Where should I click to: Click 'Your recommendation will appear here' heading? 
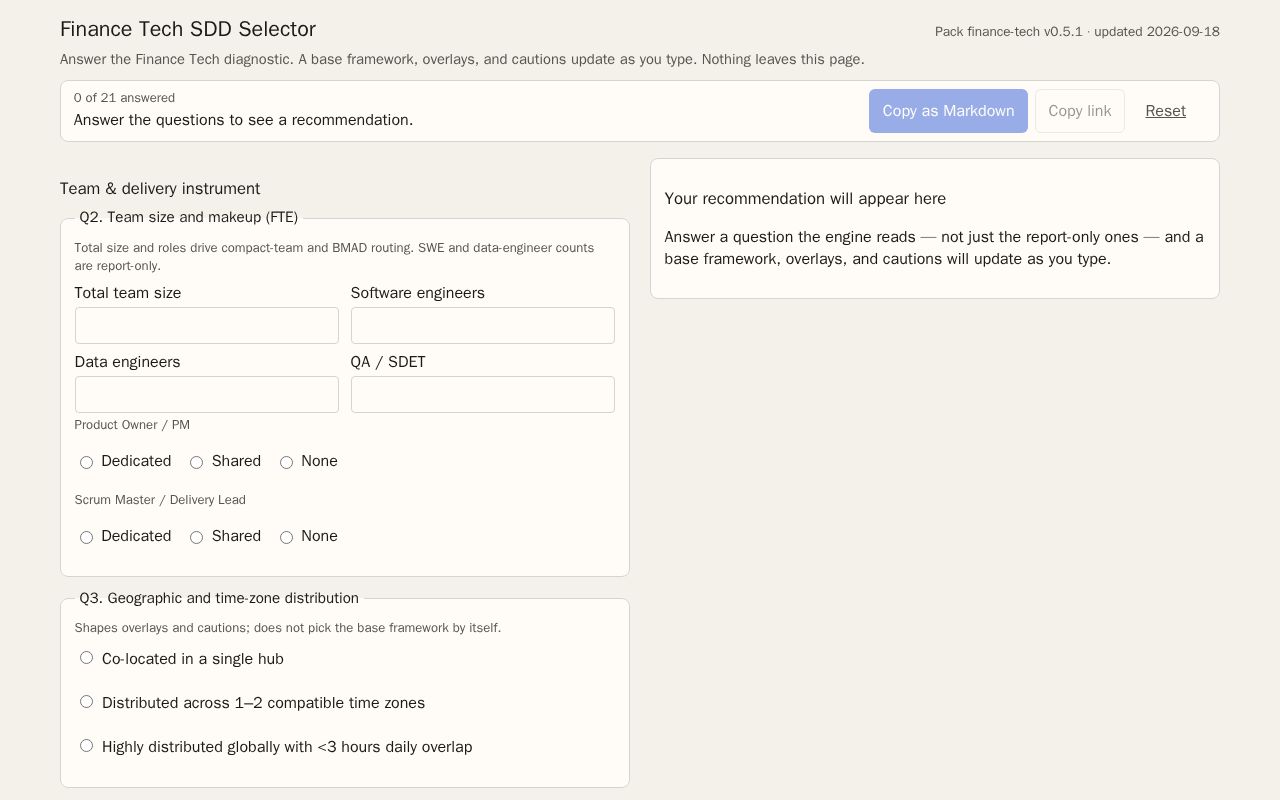coord(805,199)
